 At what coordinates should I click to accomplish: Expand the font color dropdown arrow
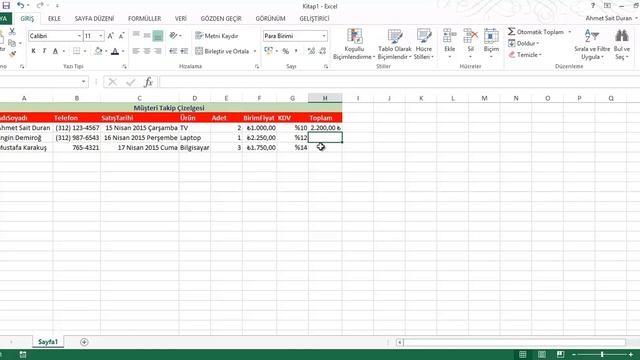coord(123,51)
